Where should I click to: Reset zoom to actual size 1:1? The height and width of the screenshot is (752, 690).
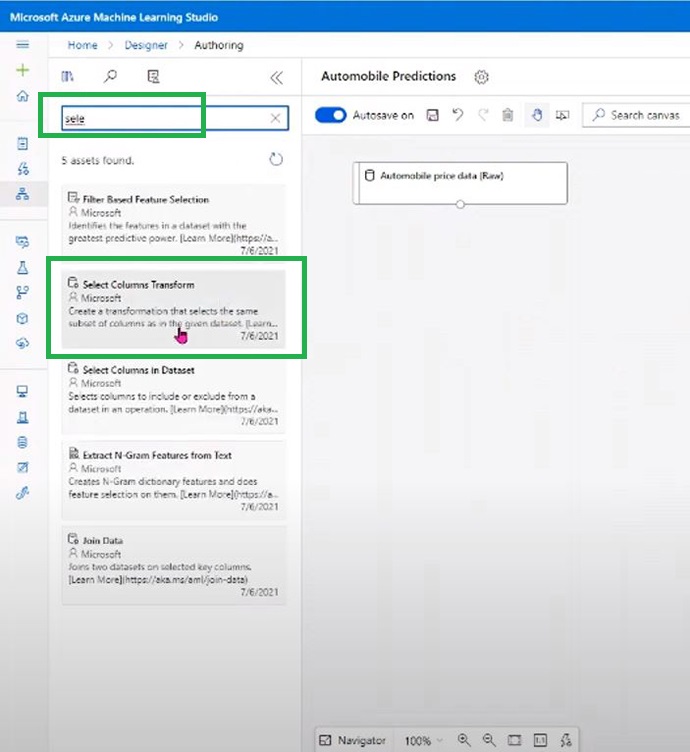click(540, 740)
